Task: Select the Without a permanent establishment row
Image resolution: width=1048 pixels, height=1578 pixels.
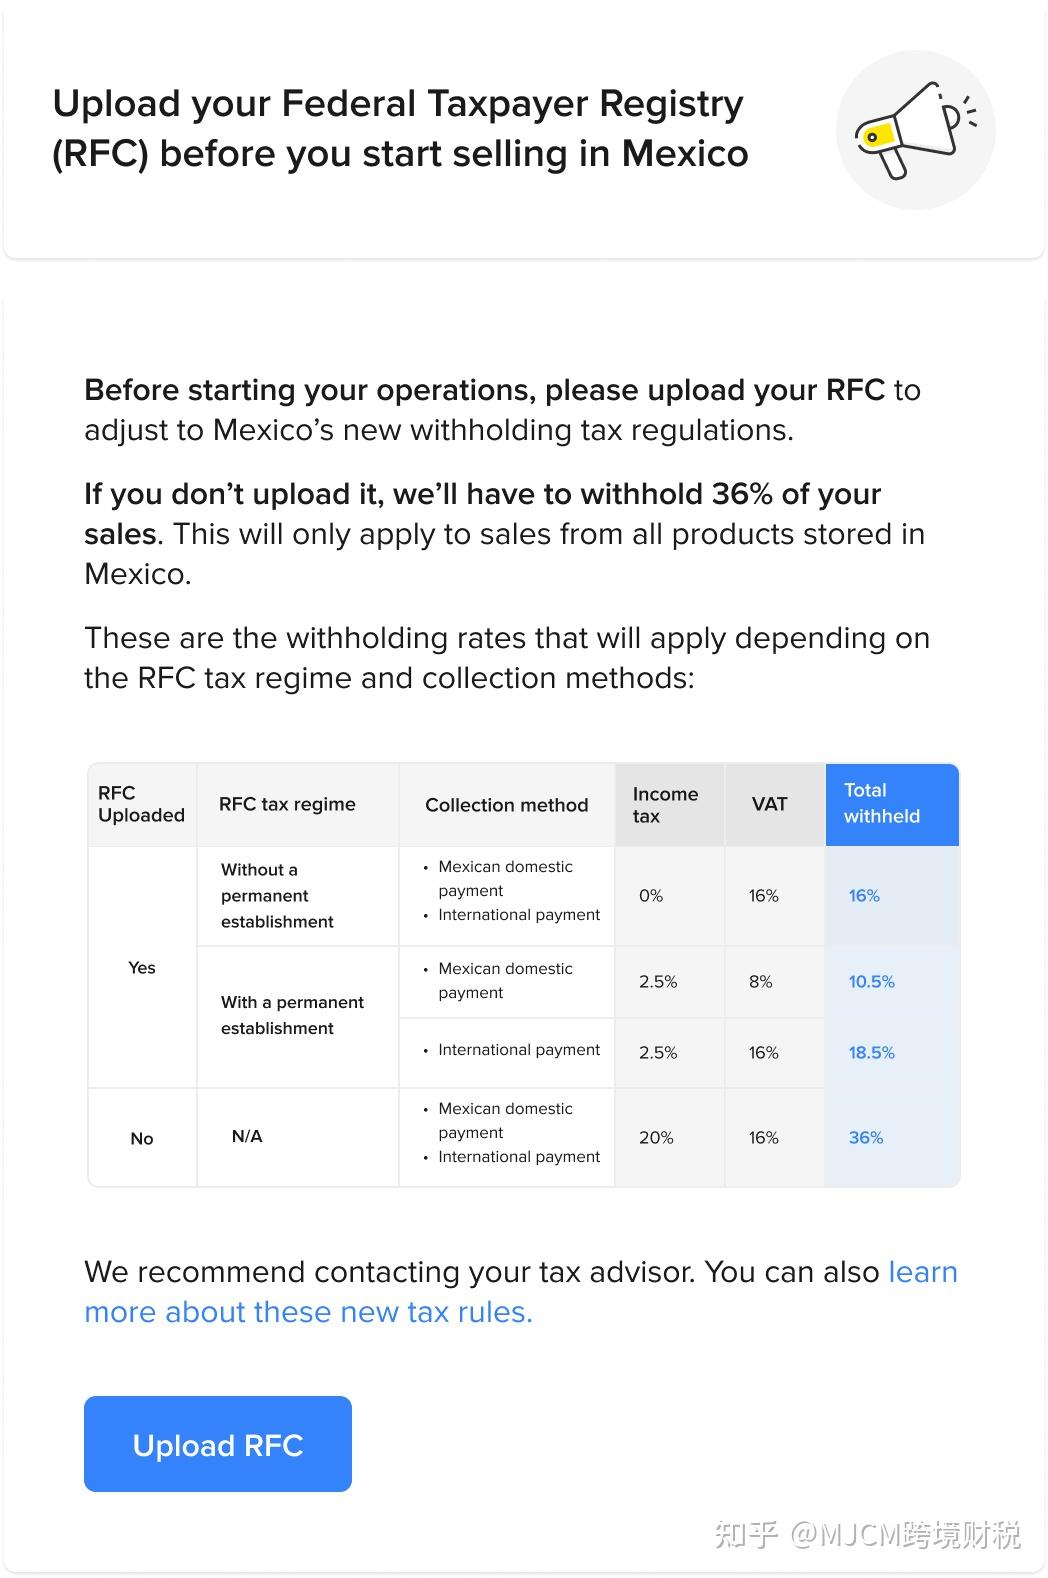Action: pyautogui.click(x=277, y=895)
